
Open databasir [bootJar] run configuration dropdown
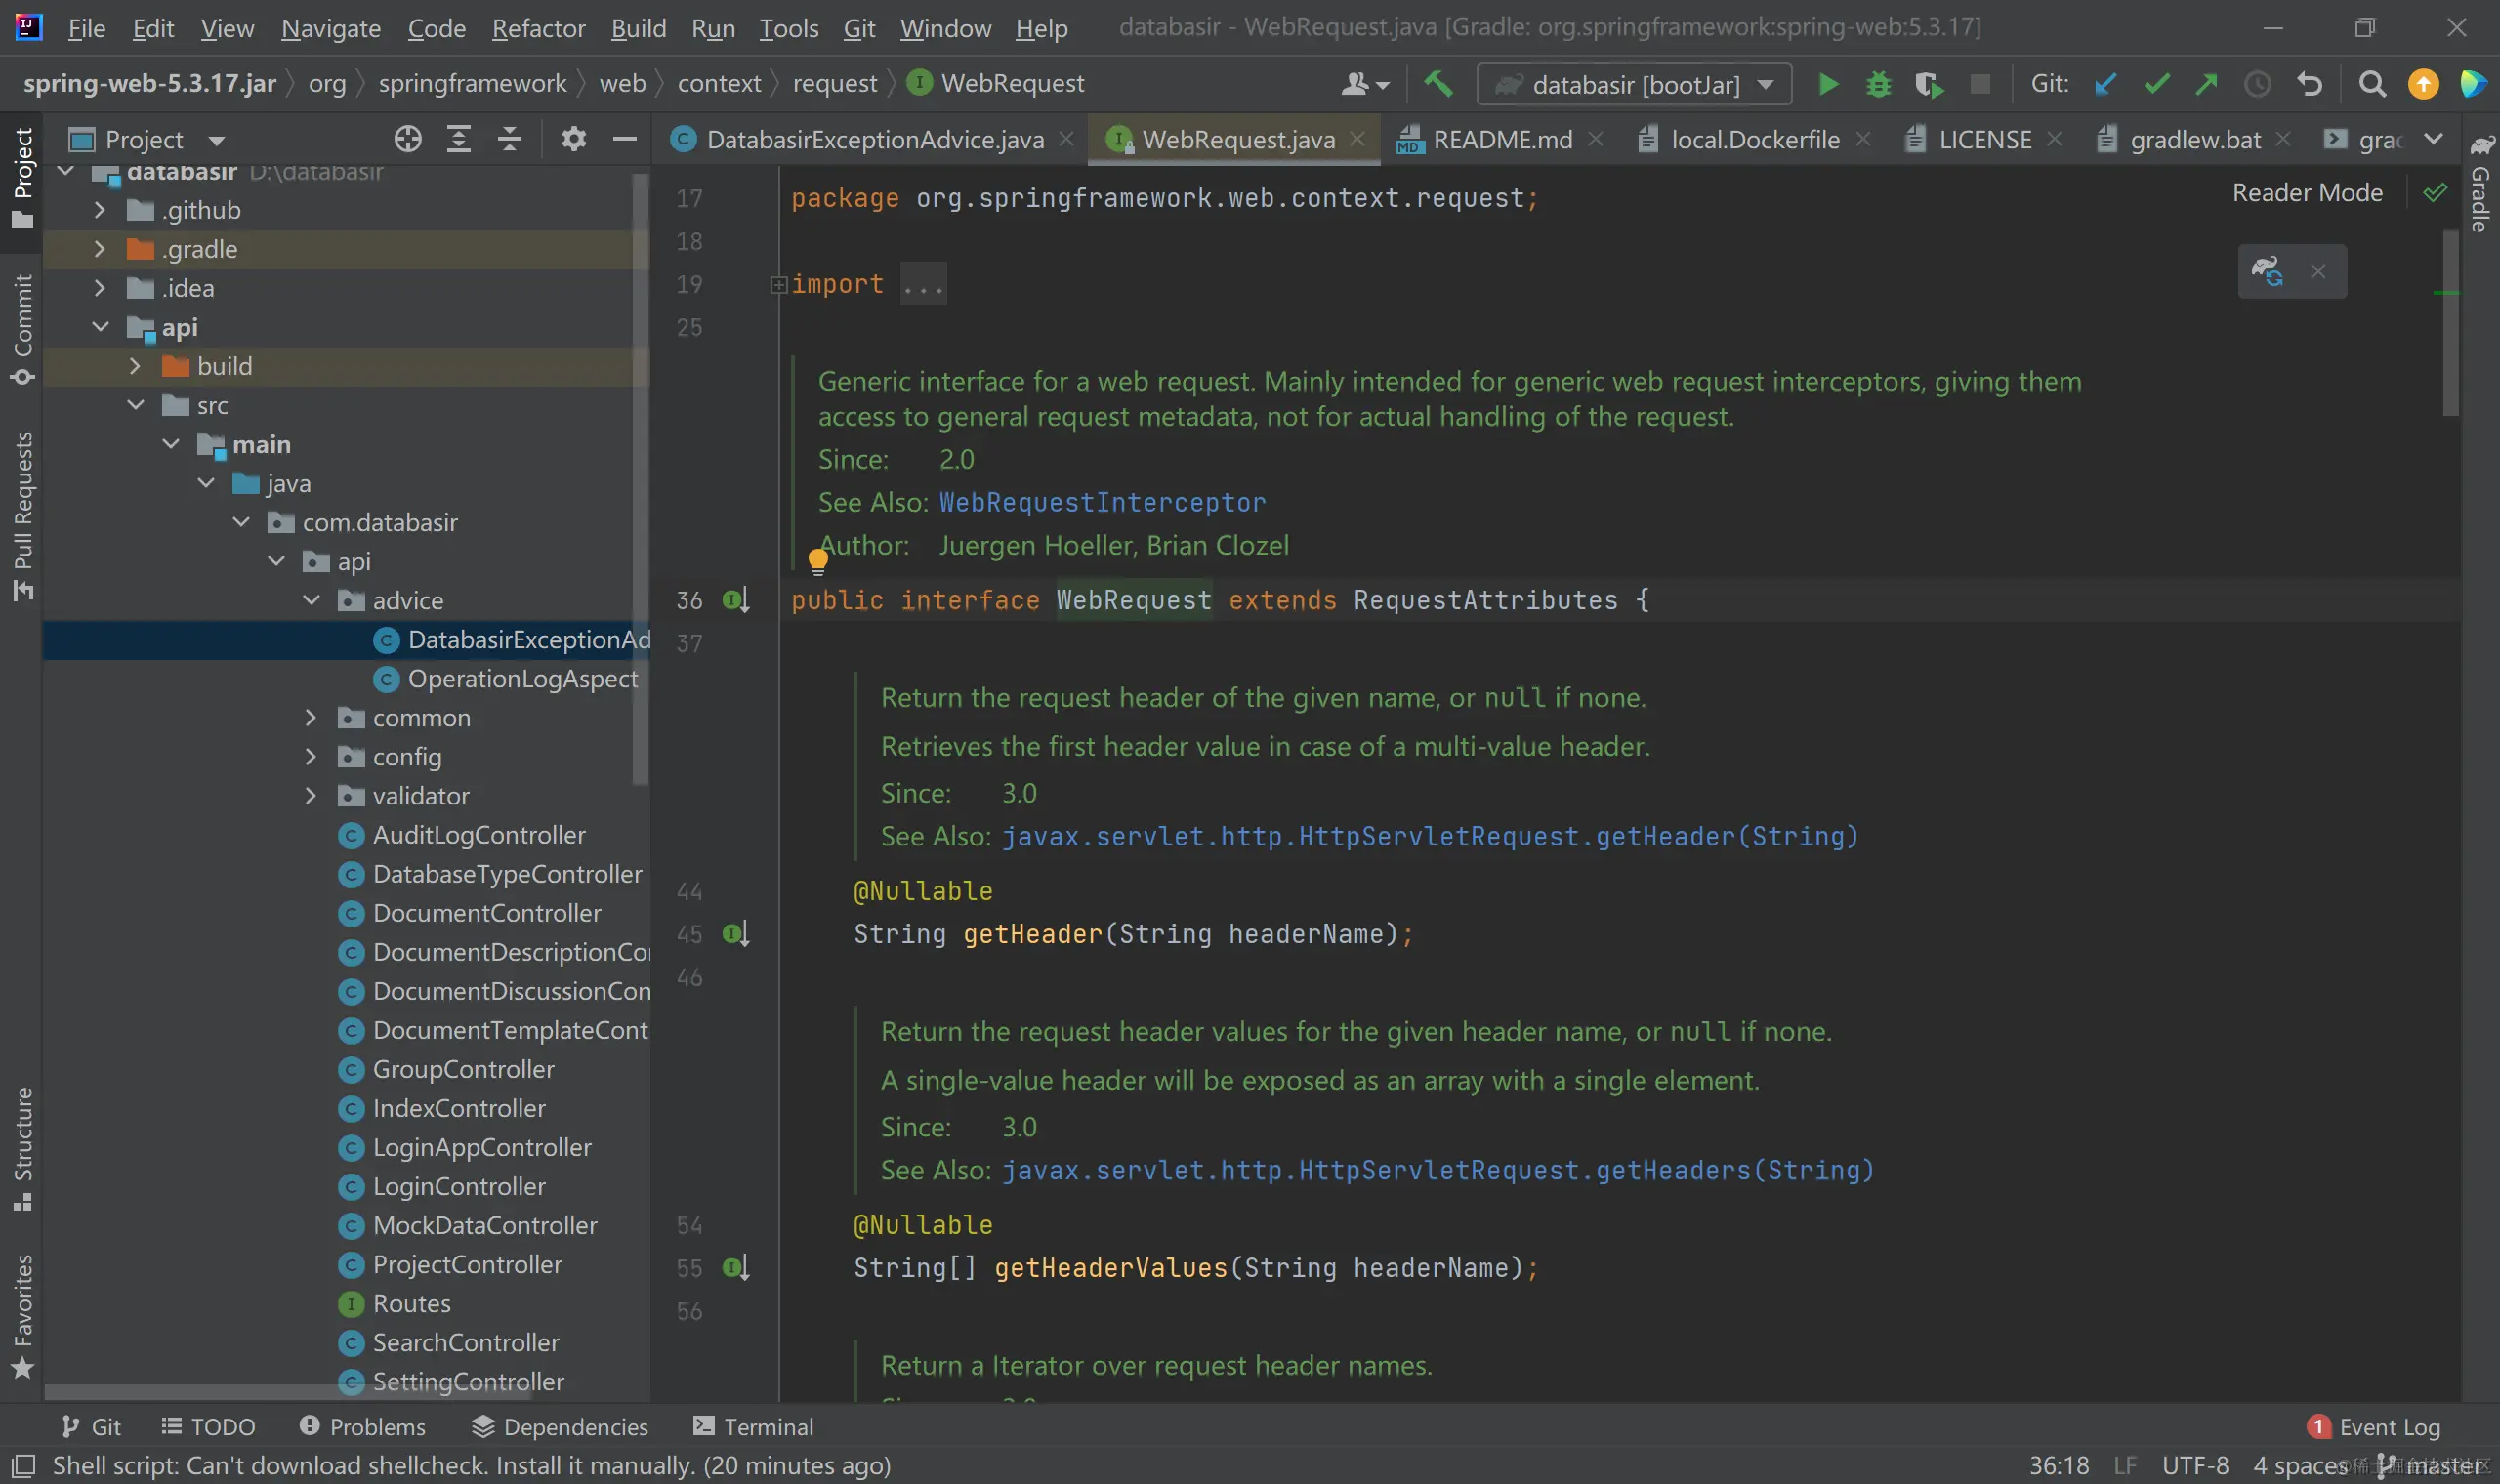(1634, 85)
